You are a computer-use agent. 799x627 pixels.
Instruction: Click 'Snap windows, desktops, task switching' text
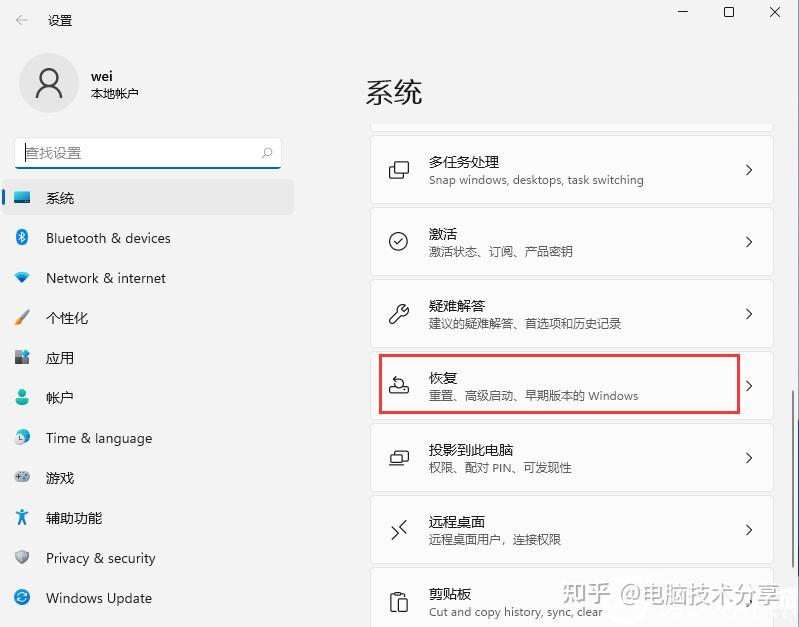536,180
